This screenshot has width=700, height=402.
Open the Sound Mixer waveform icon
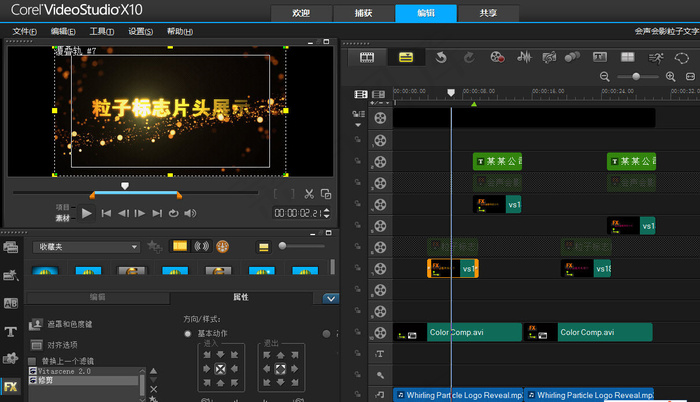coord(522,57)
